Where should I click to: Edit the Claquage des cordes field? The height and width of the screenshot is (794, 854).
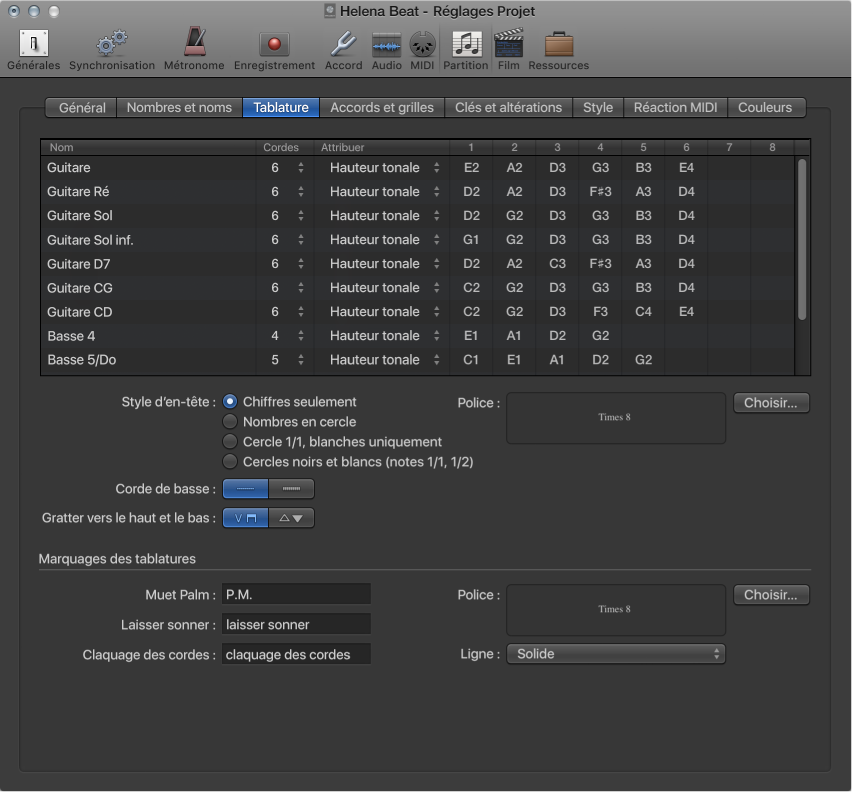(296, 654)
